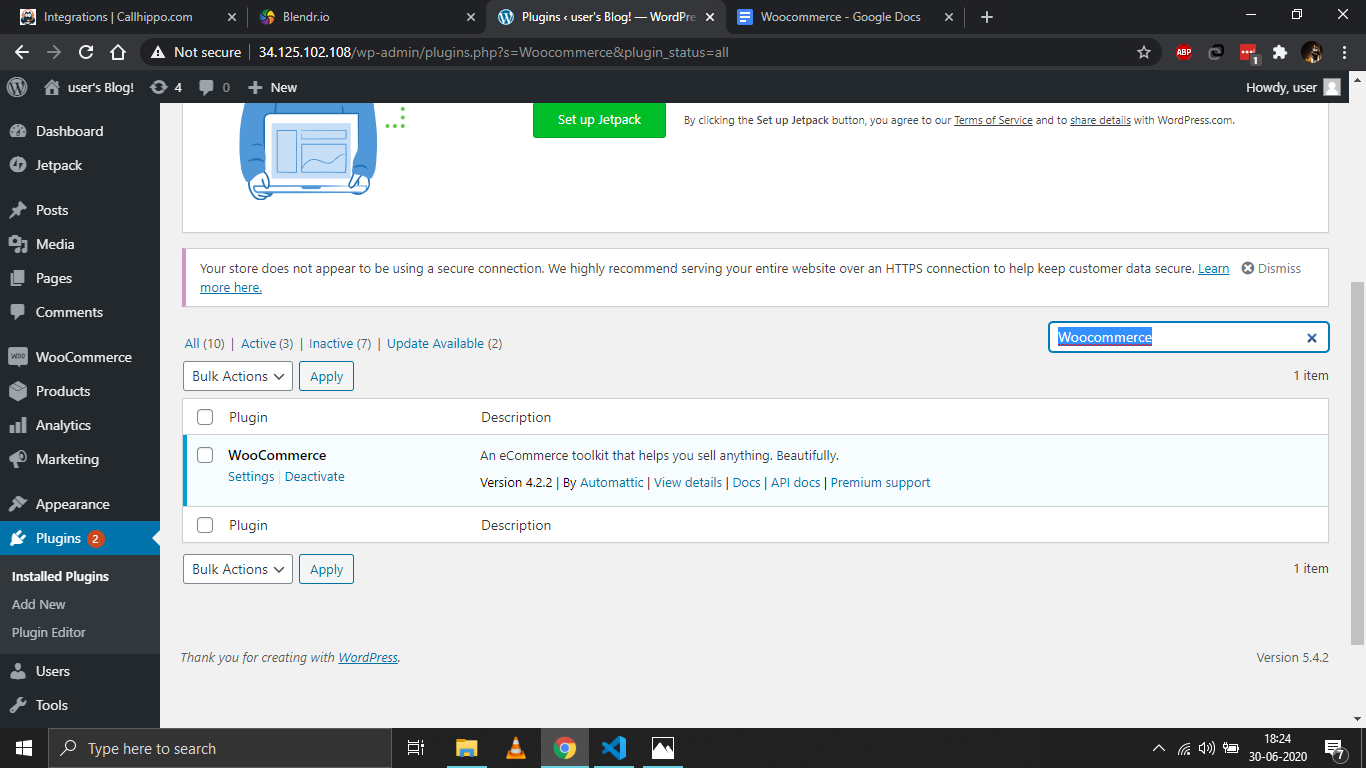Open Chrome three-dot menu
Image resolution: width=1366 pixels, height=768 pixels.
[x=1344, y=52]
